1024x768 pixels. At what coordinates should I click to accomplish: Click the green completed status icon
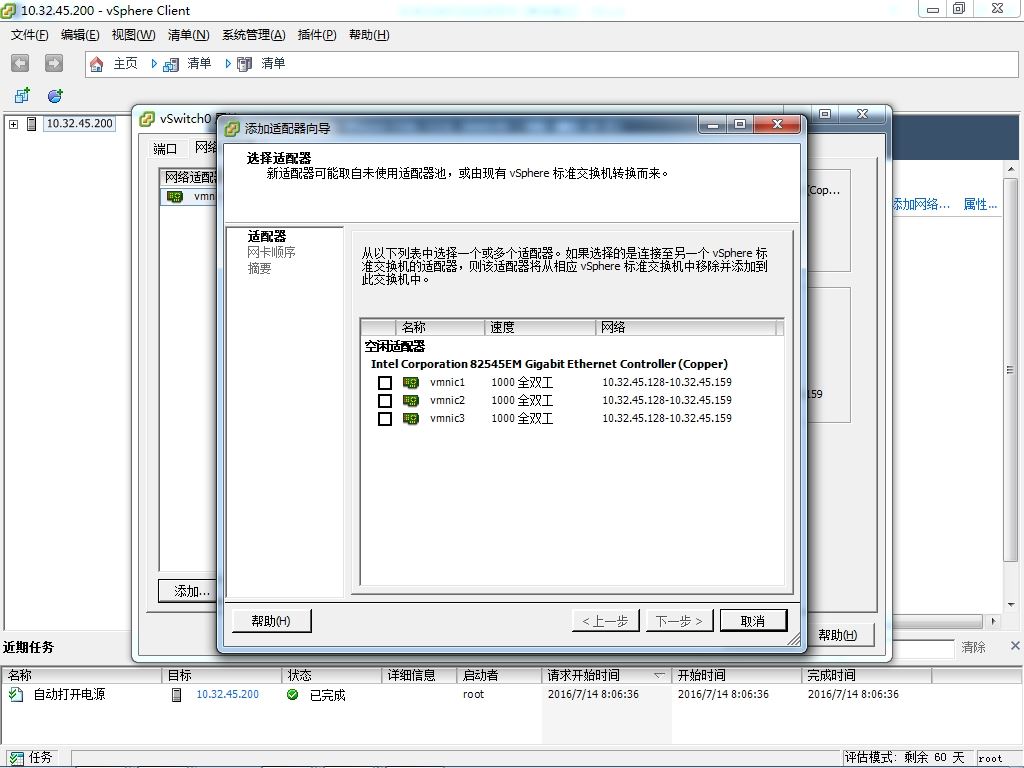(x=293, y=695)
